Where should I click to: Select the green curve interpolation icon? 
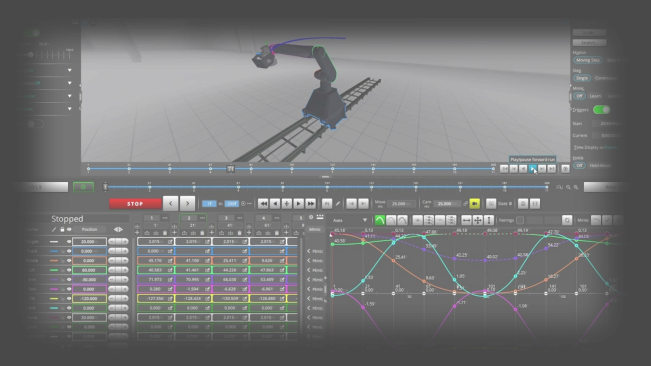[x=379, y=220]
